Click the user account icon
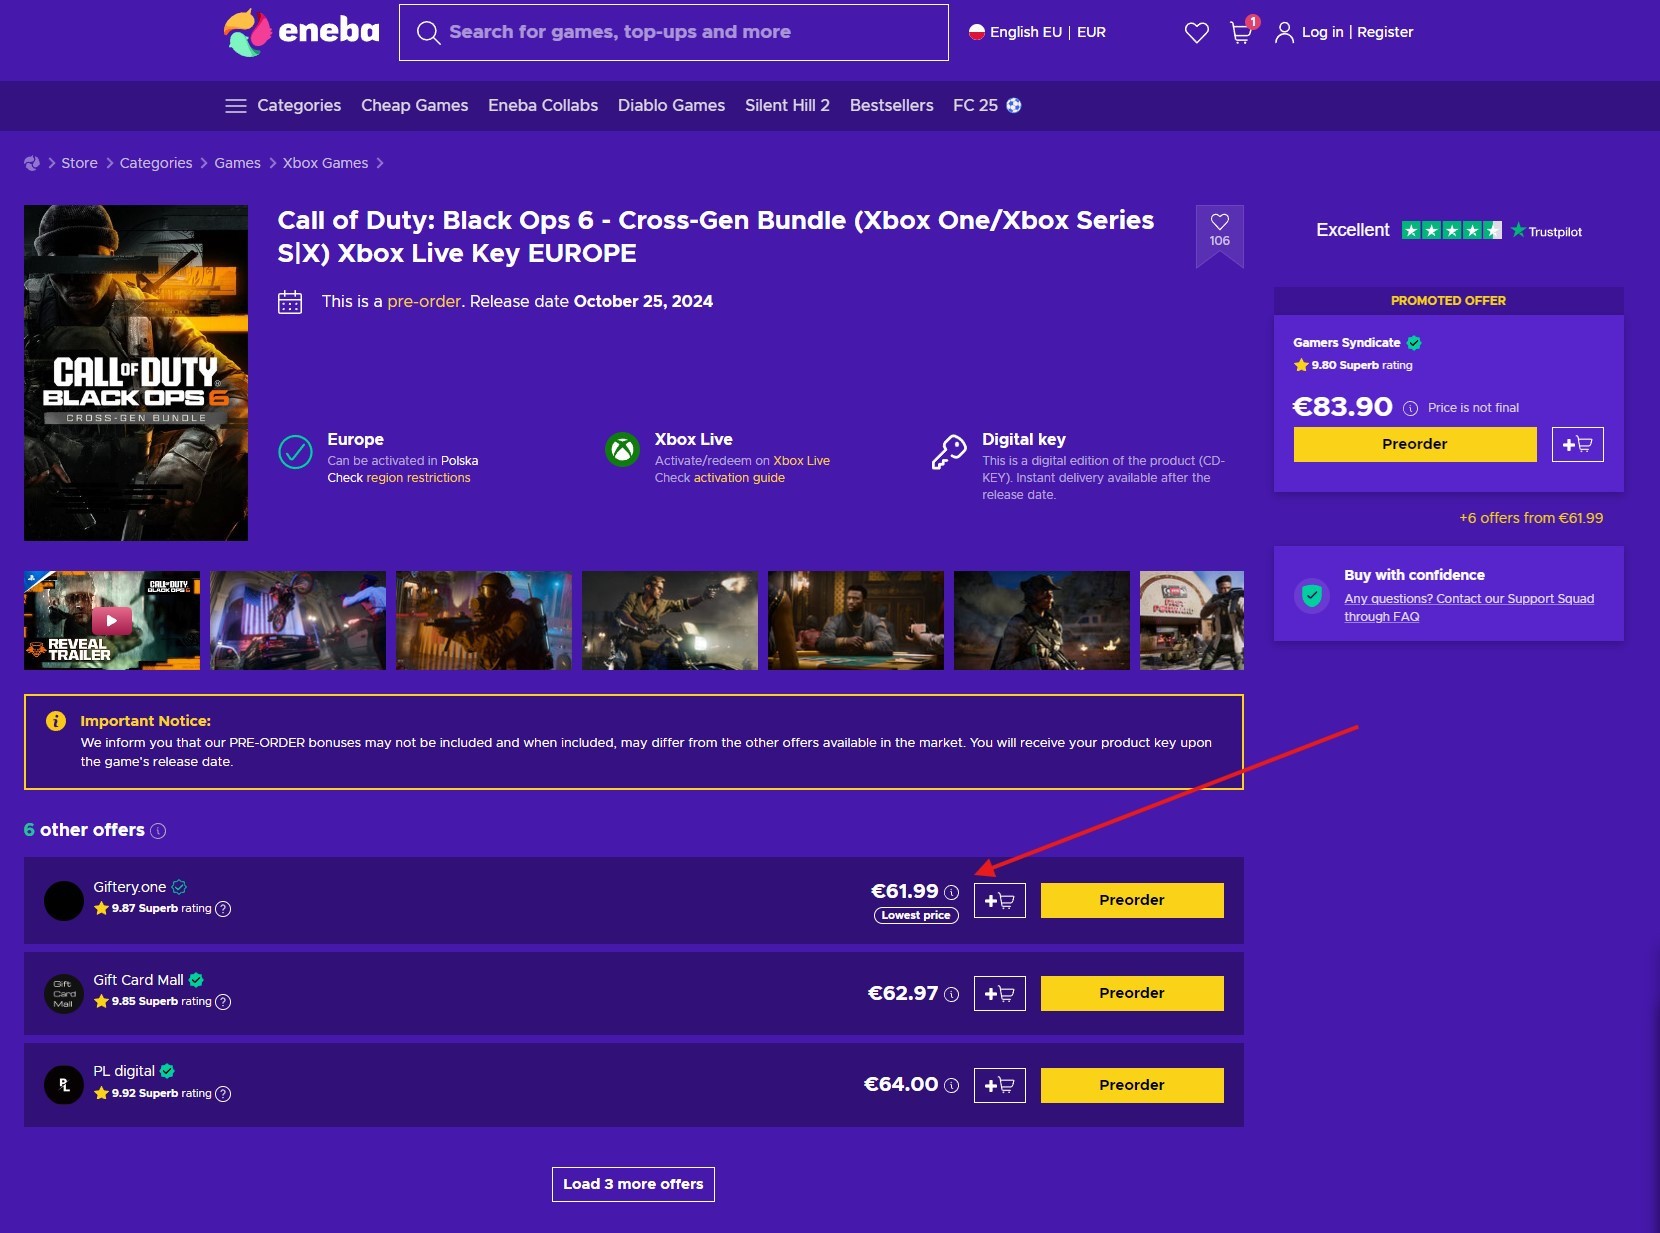 (1284, 33)
